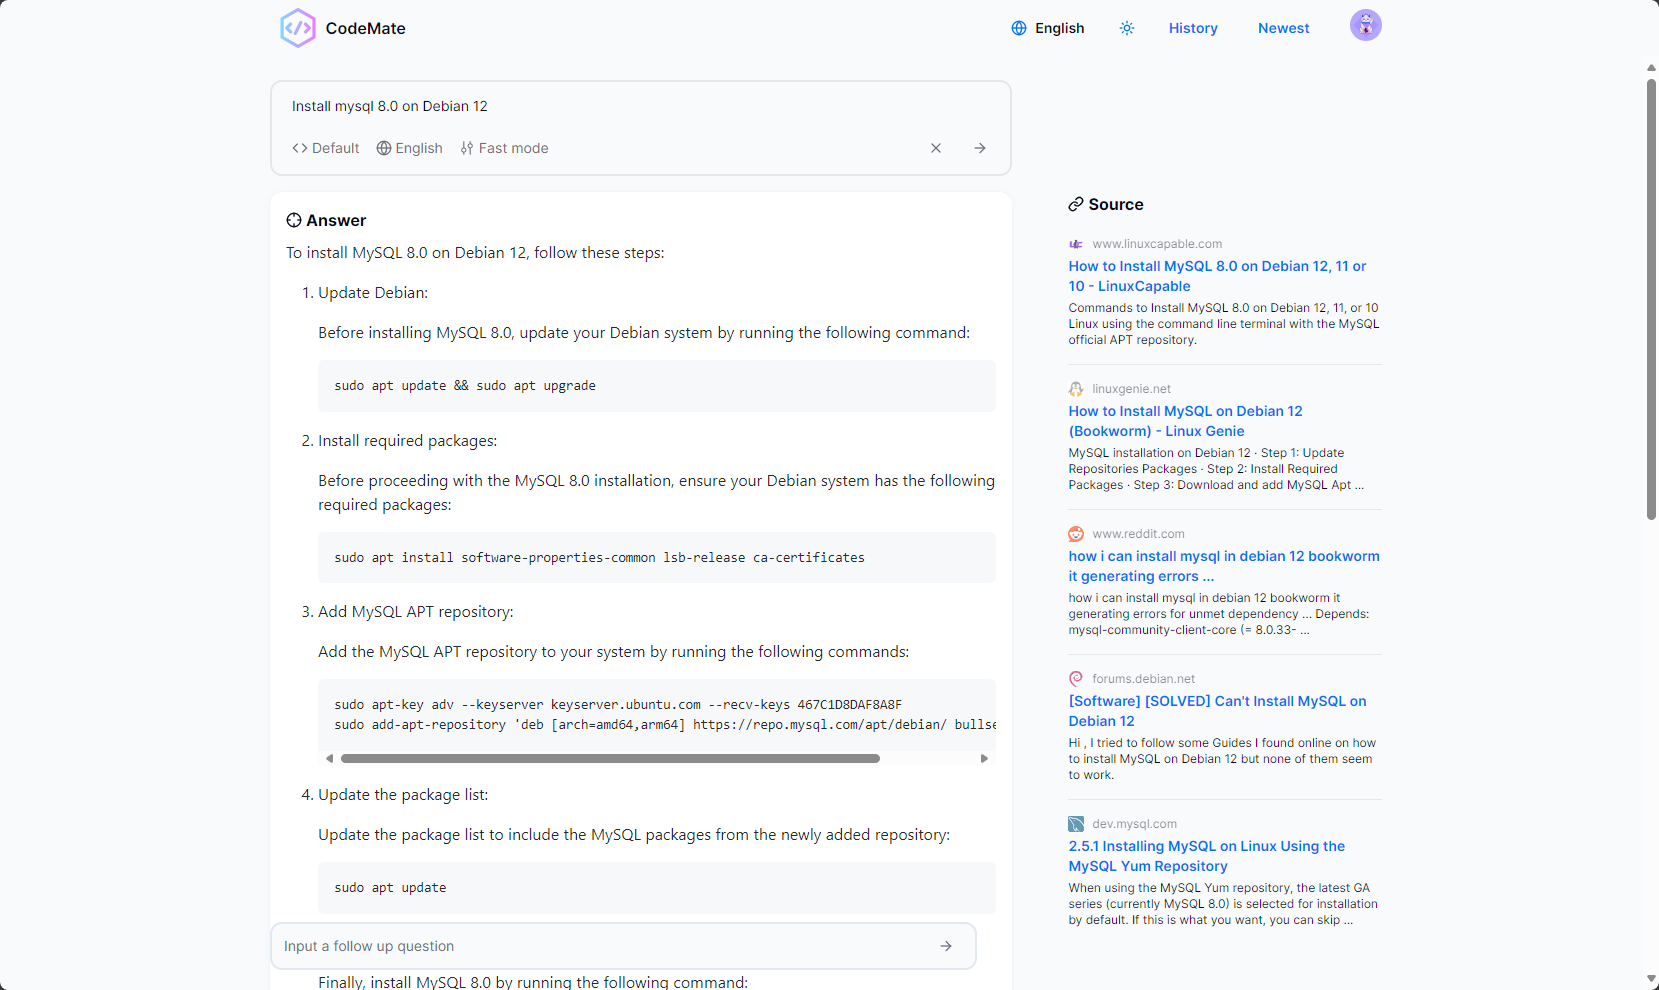Open the user avatar profile menu

click(x=1365, y=25)
